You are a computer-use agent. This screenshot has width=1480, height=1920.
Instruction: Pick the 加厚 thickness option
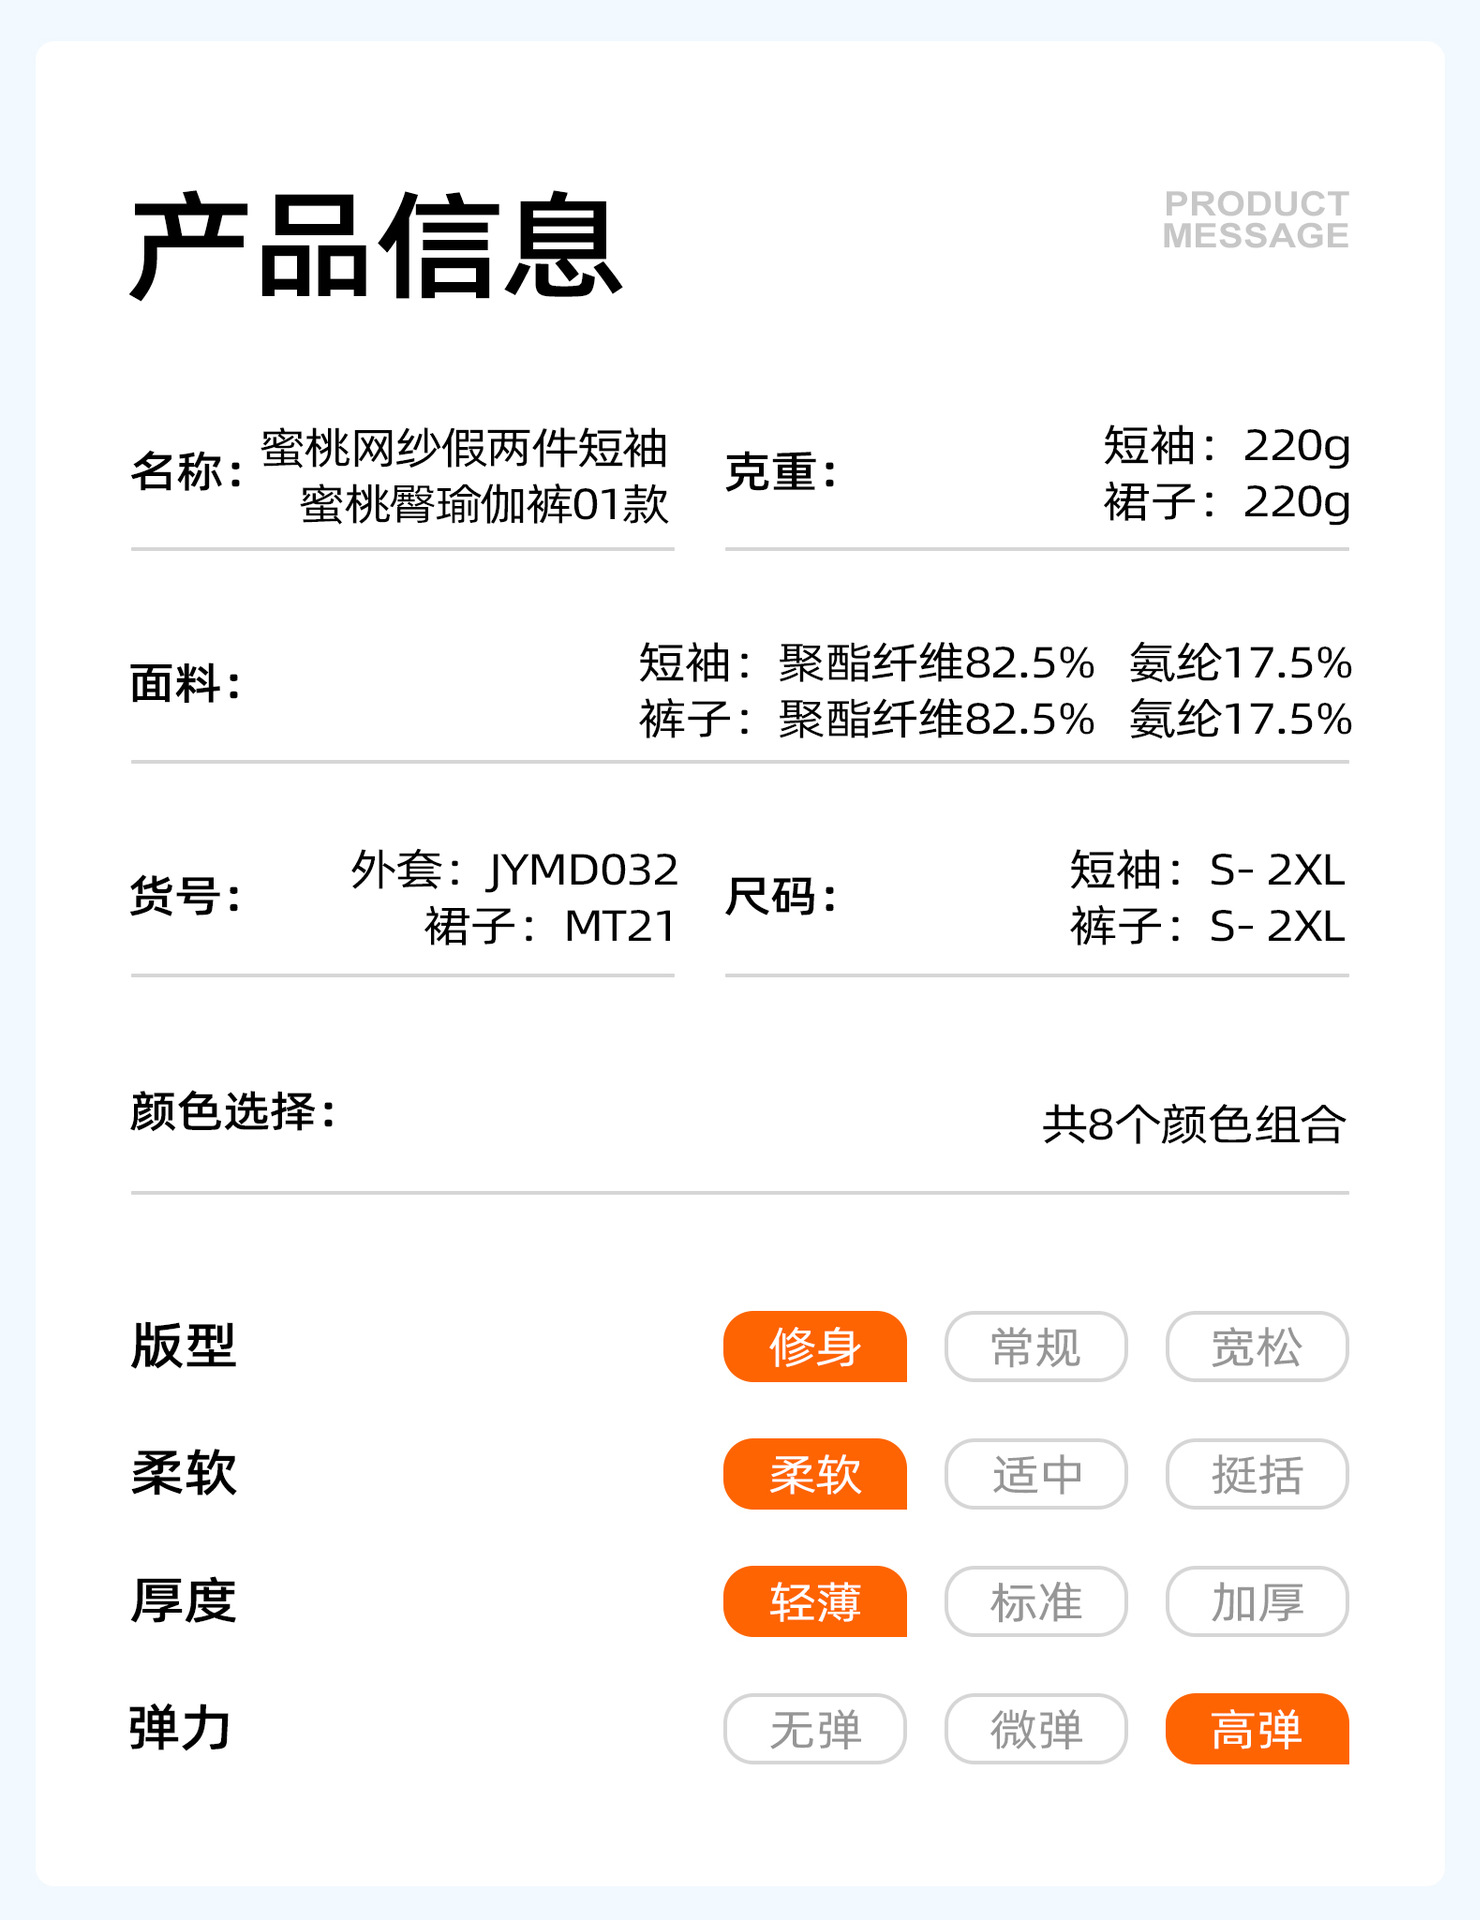click(1257, 1602)
